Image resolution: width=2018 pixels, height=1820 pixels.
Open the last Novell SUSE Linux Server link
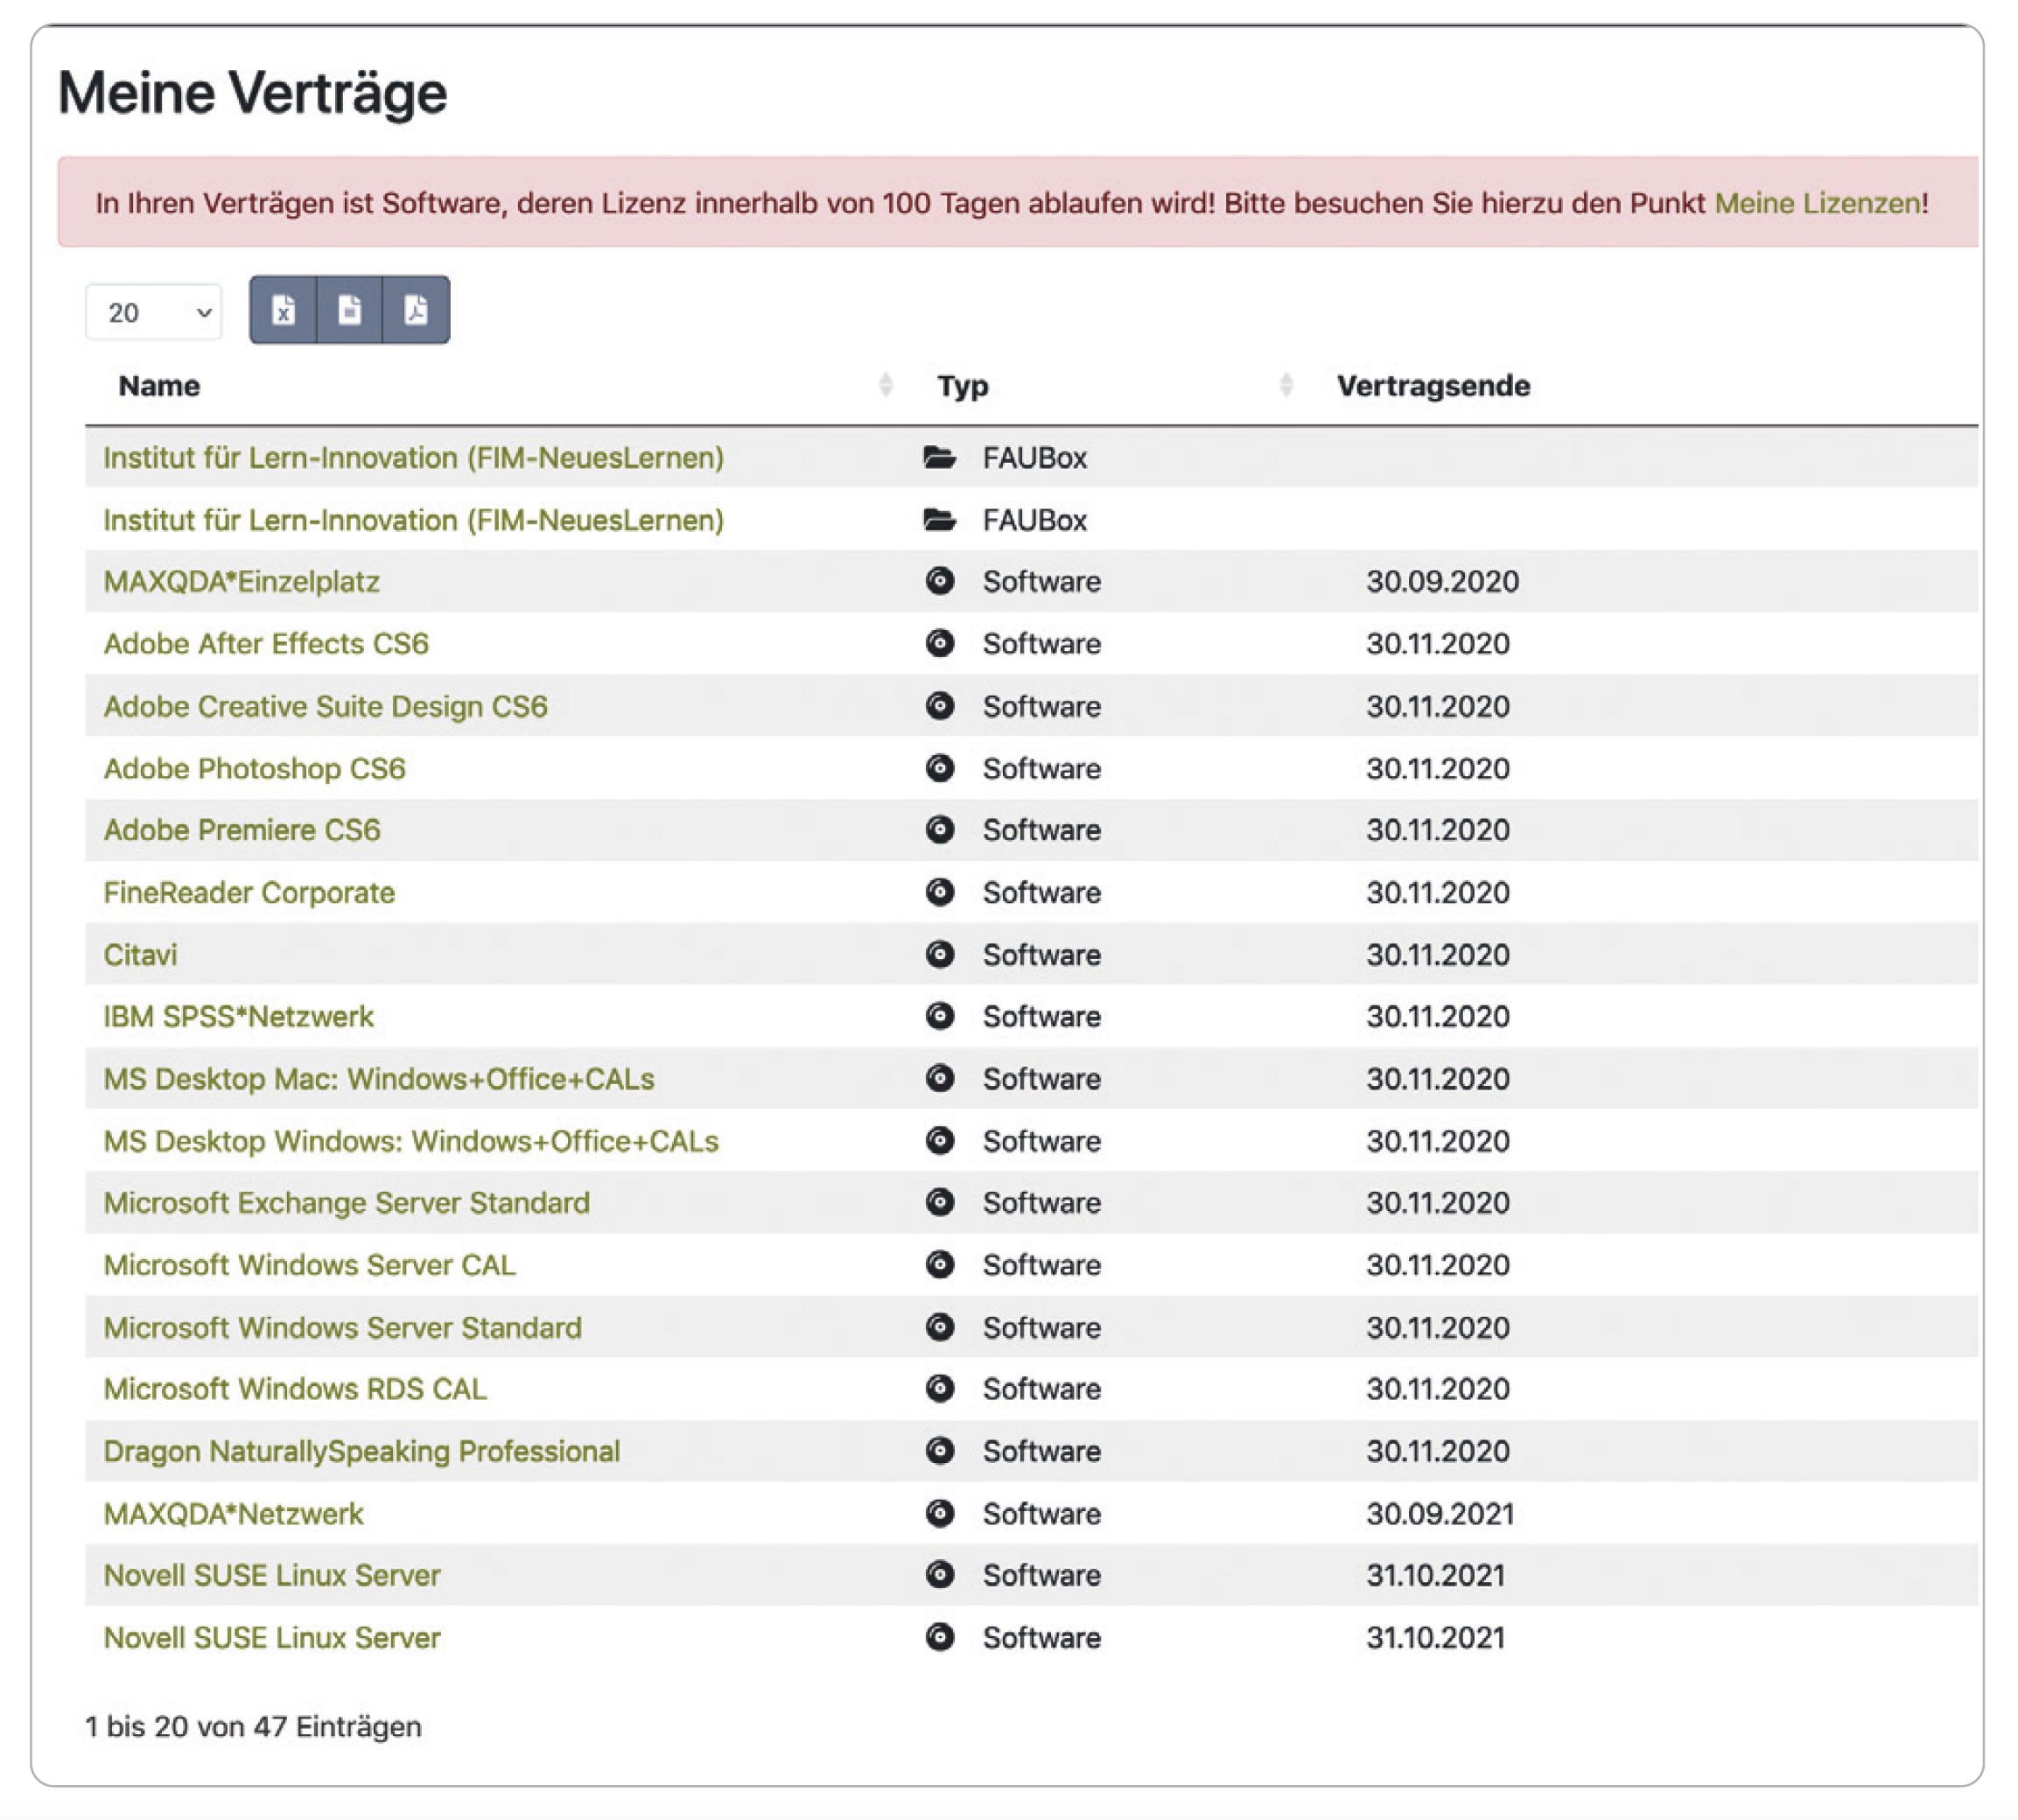pos(271,1638)
